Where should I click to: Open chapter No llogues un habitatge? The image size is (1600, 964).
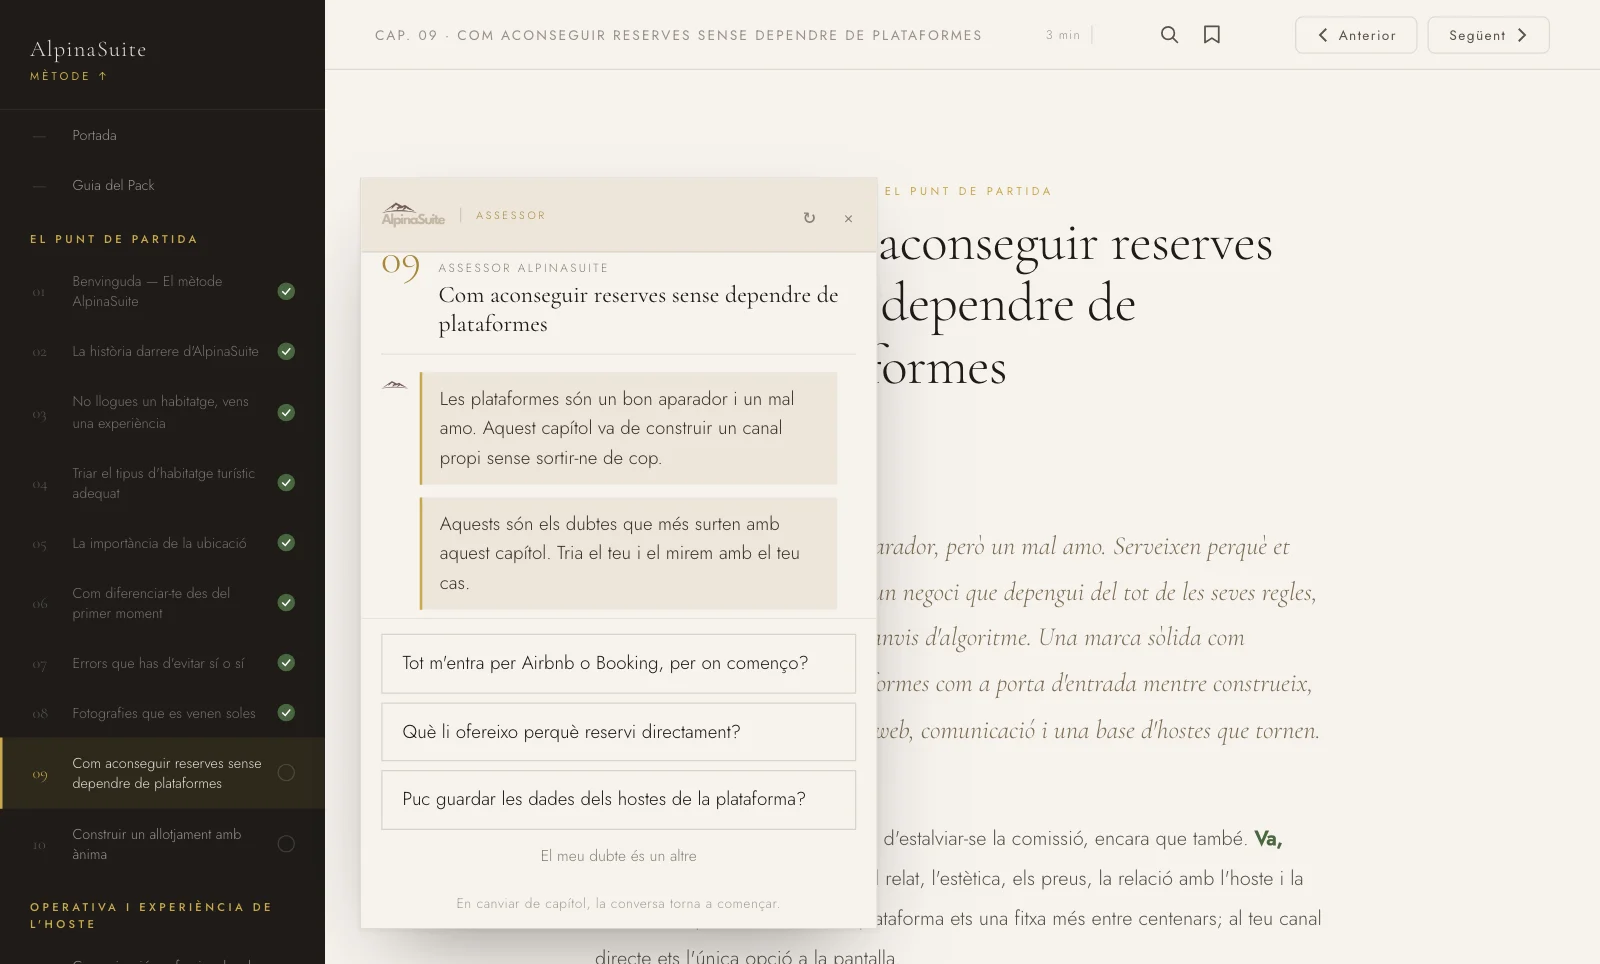(x=162, y=412)
